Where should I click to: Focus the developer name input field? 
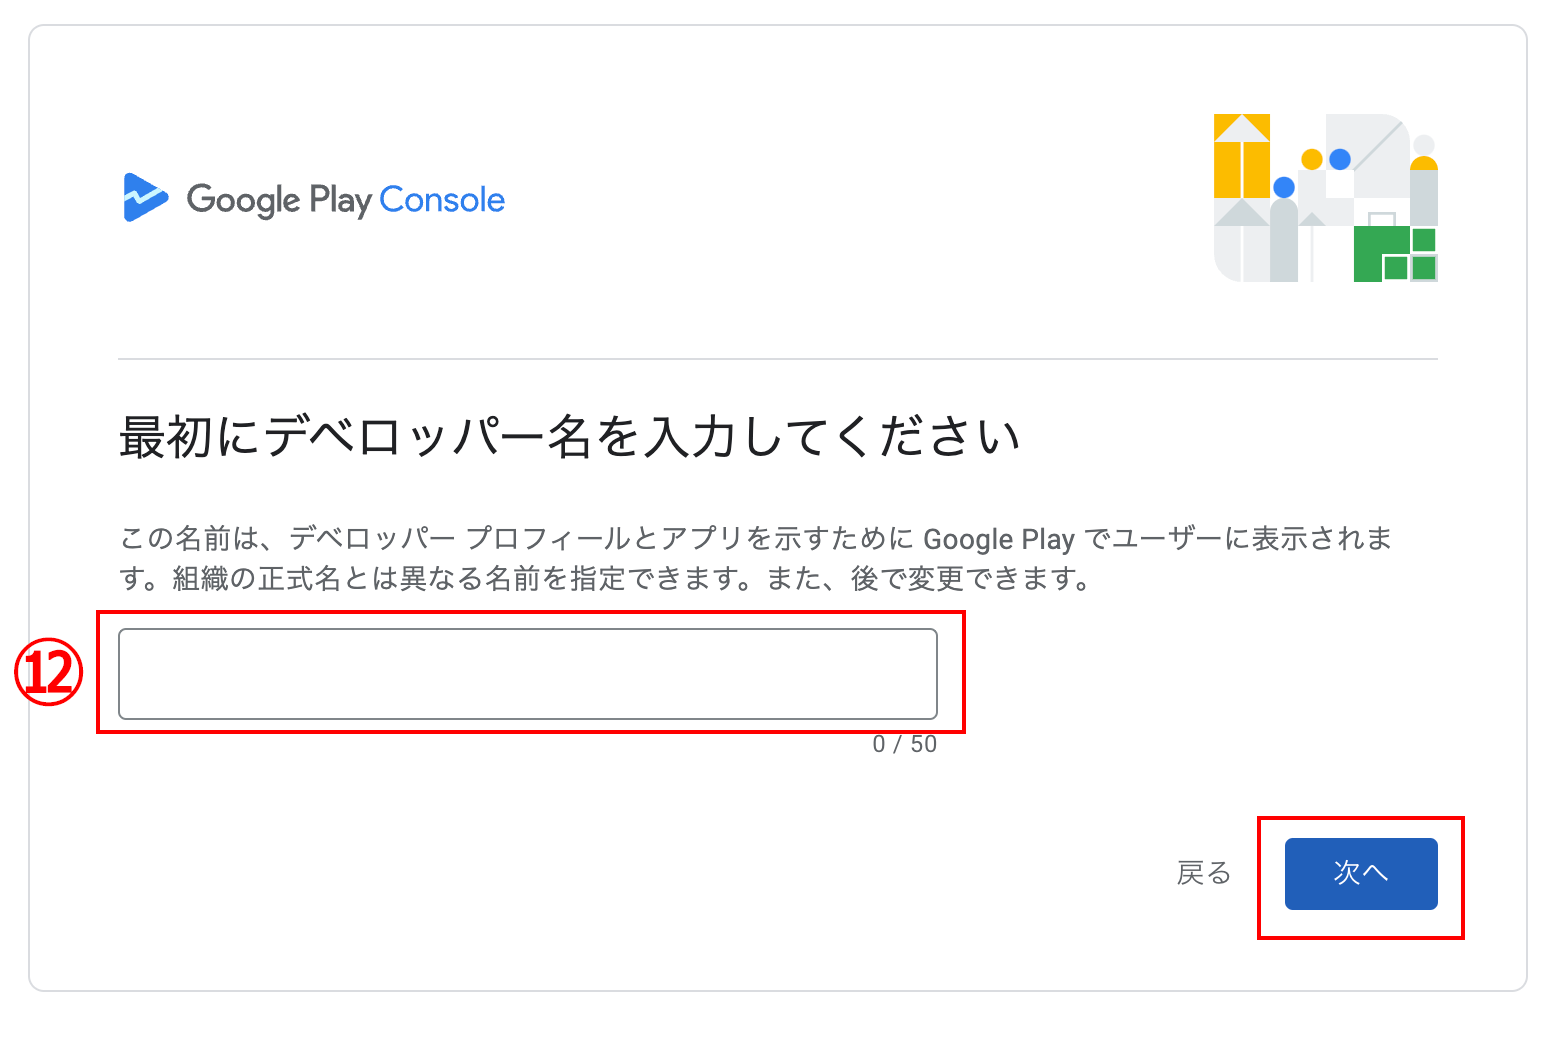point(528,674)
